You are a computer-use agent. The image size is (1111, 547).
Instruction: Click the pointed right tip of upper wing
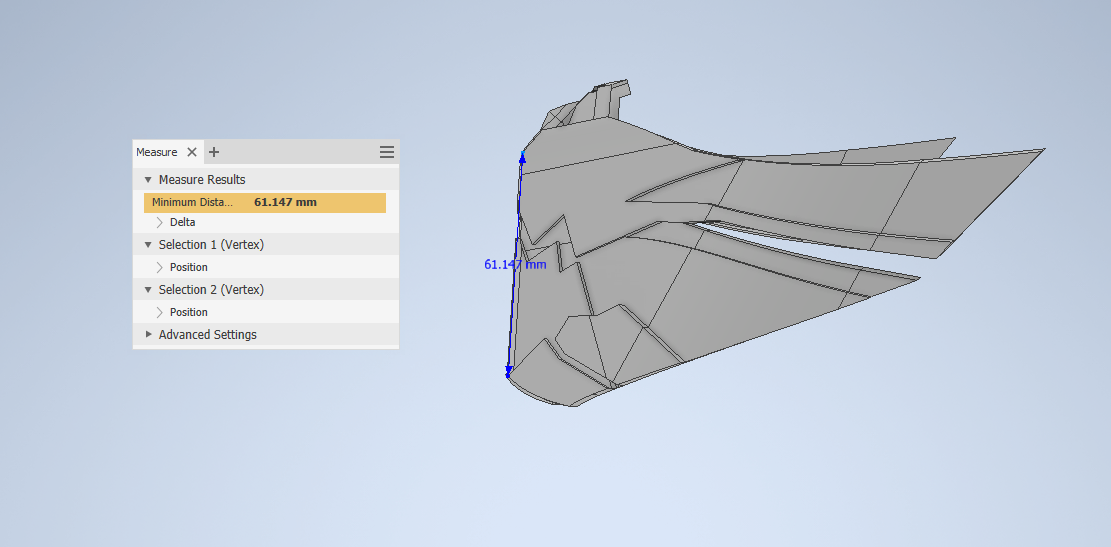[1040, 150]
